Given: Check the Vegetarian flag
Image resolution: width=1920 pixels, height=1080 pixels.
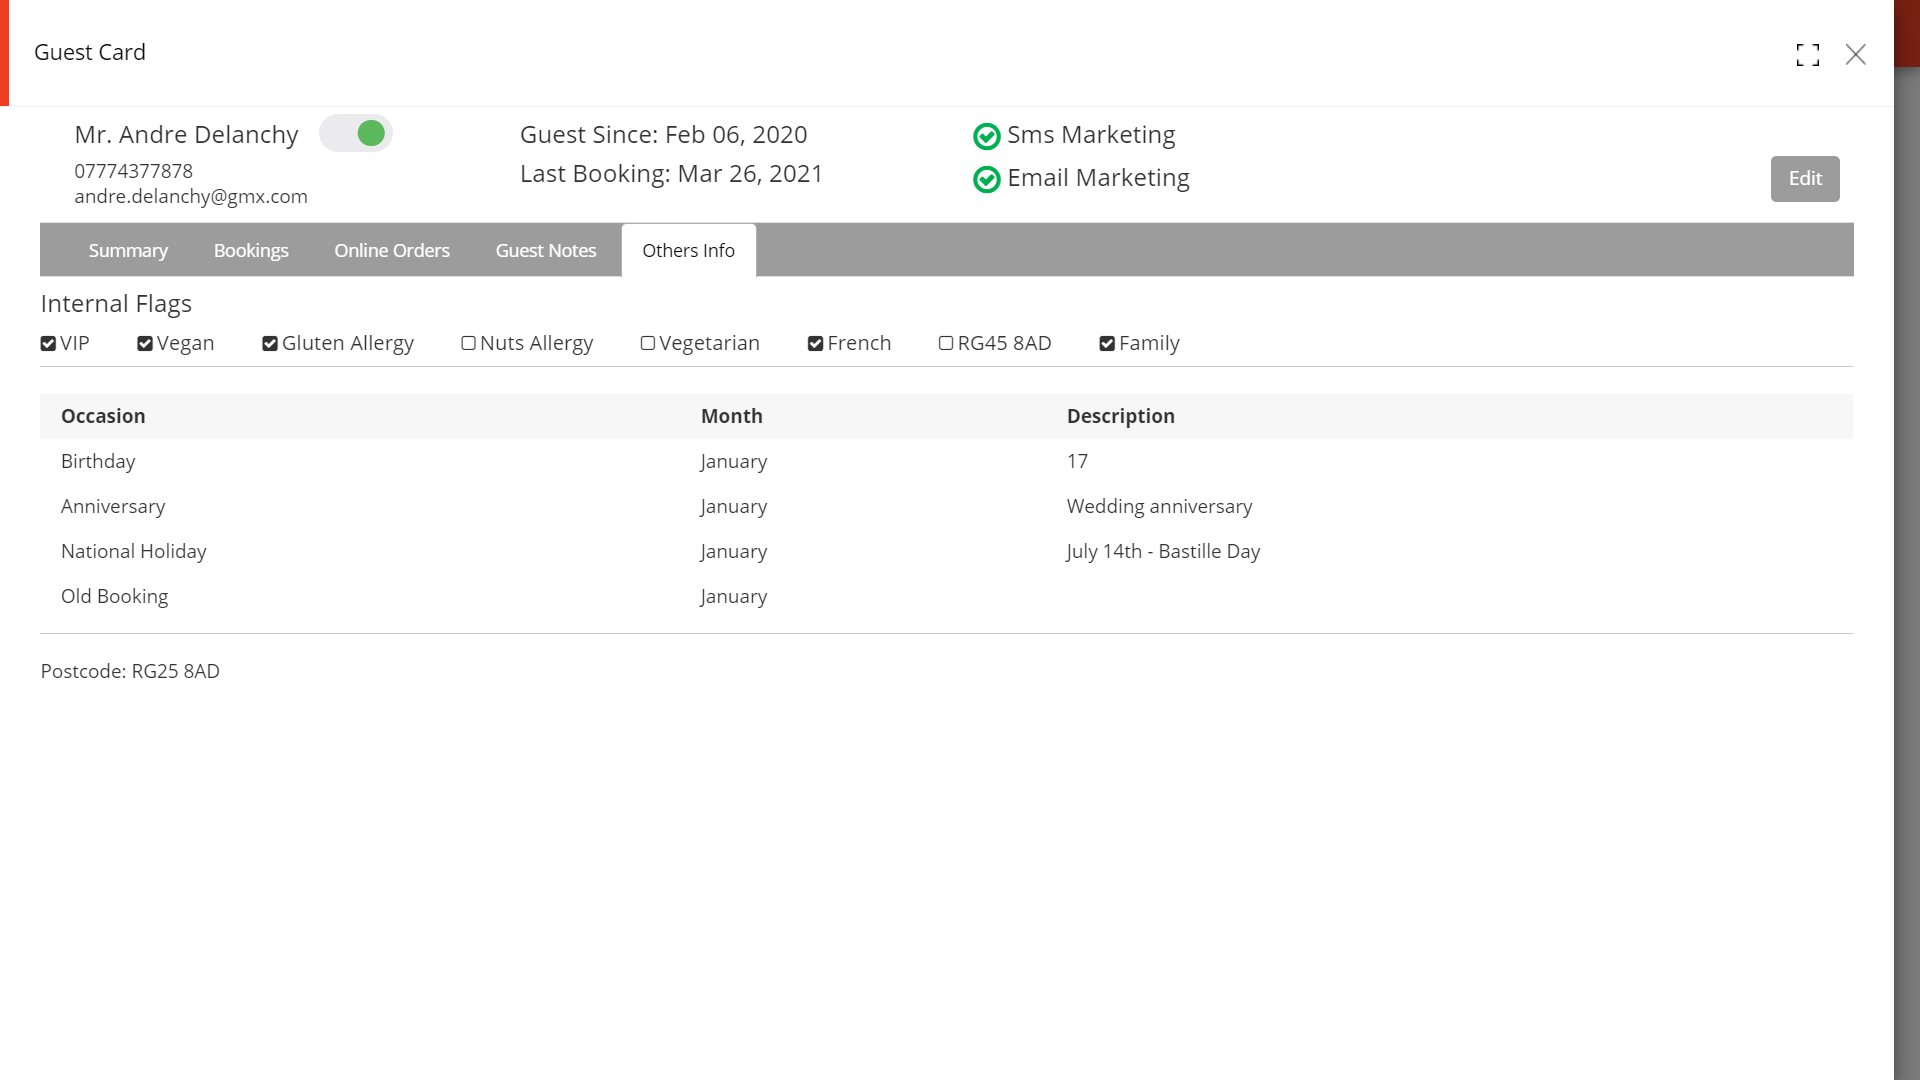Looking at the screenshot, I should 648,343.
